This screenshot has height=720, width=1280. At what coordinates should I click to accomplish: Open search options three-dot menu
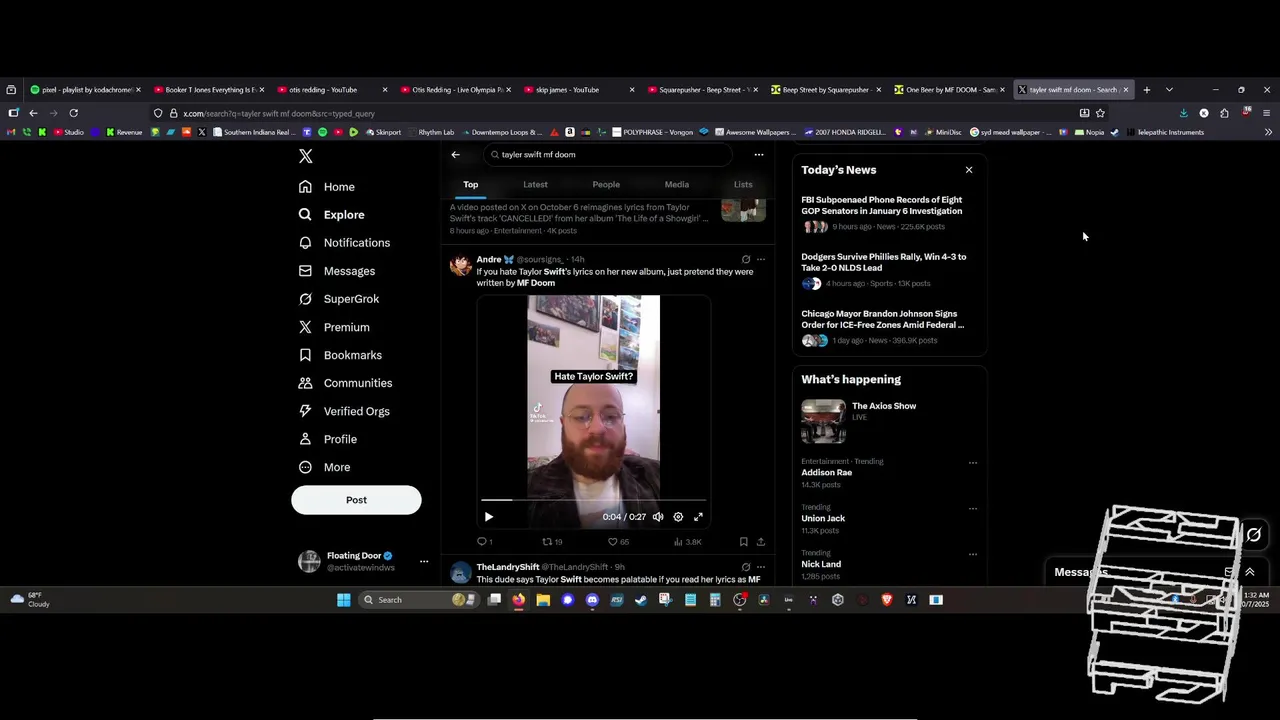pyautogui.click(x=759, y=155)
